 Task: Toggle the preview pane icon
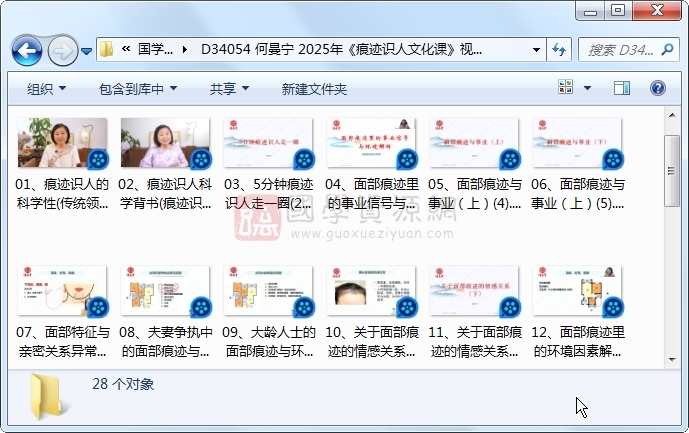622,88
